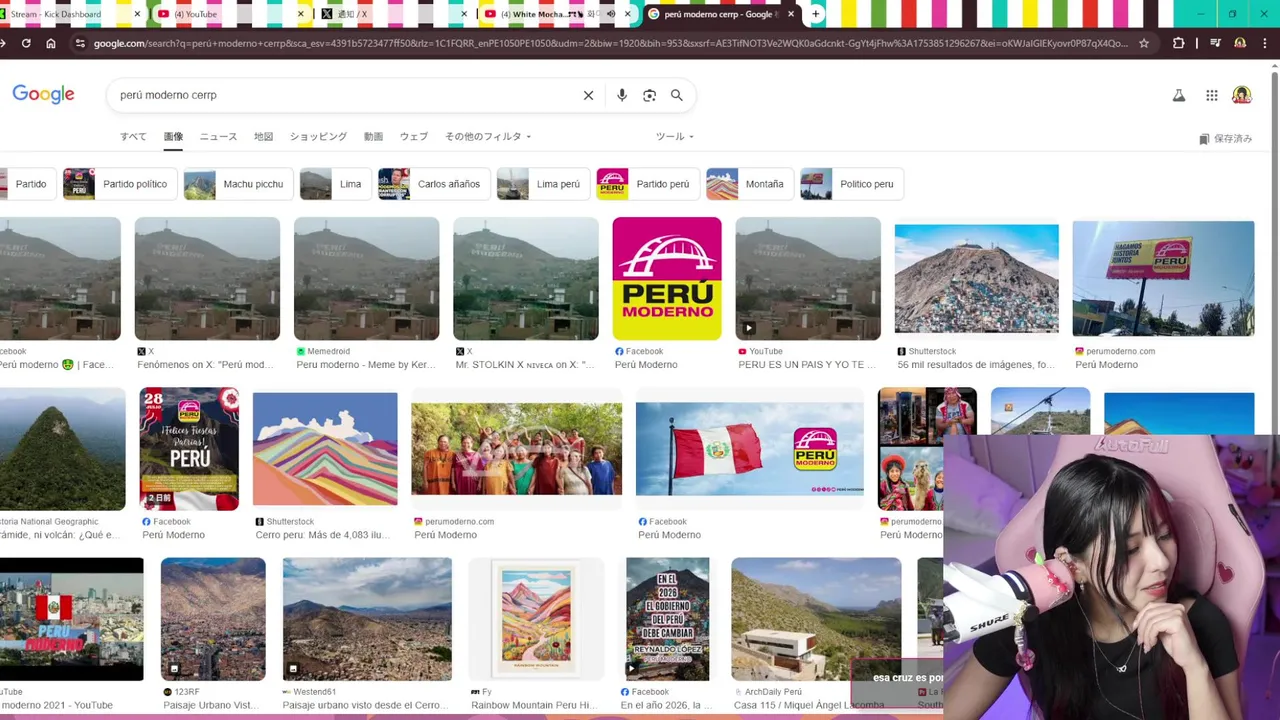1280x720 pixels.
Task: Open the pink Perú Moderno logo image
Action: point(667,278)
